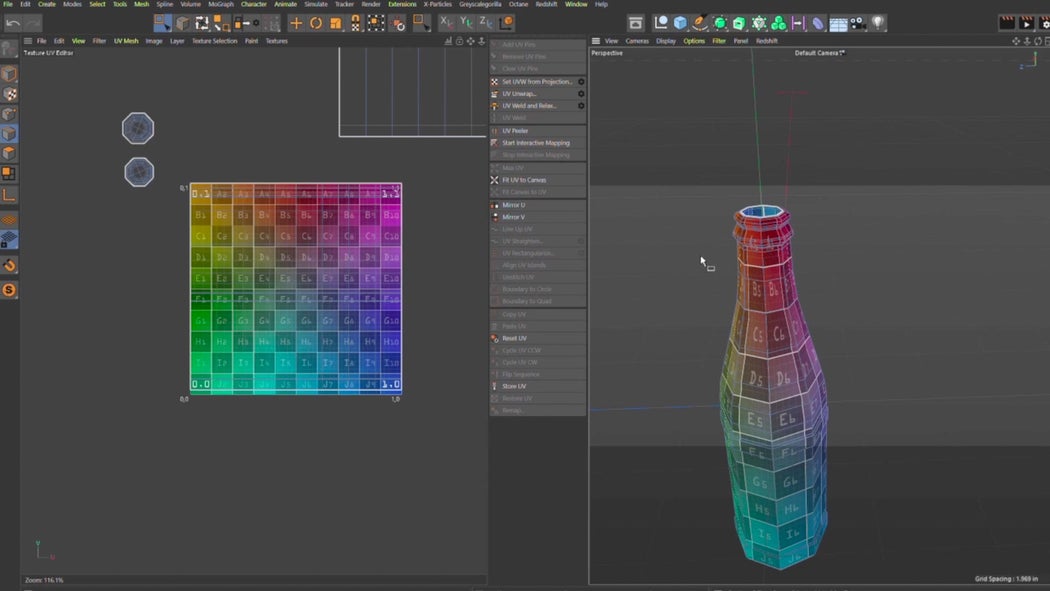Open the MoGraph menu
The image size is (1050, 591).
tap(219, 4)
